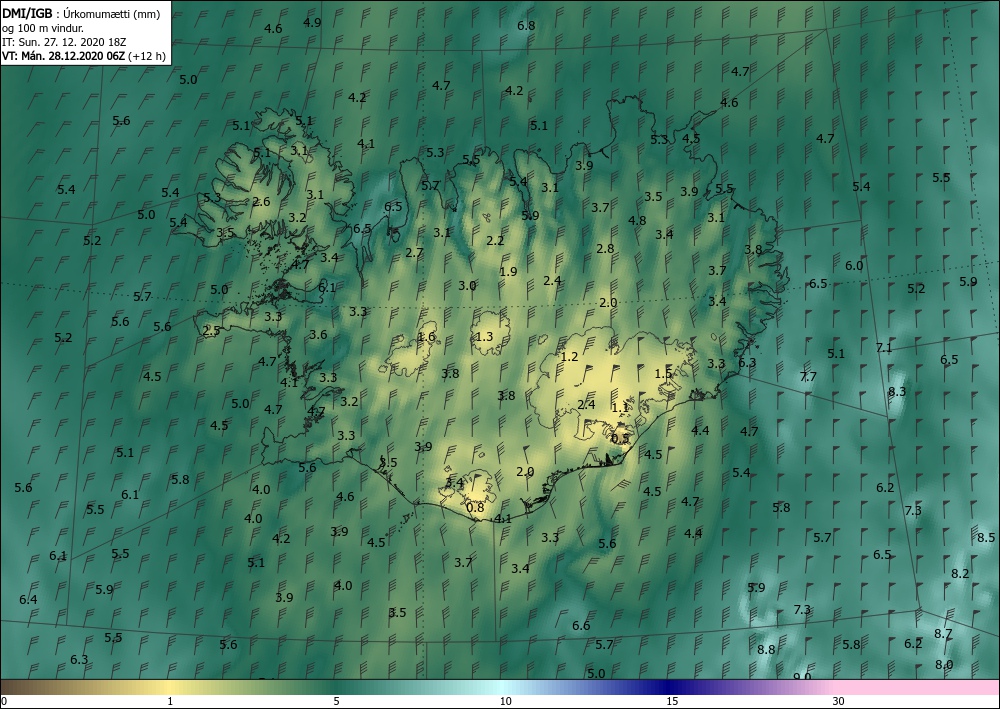Viewport: 1000px width, 709px height.
Task: Click the map value '1.1' on the glacier
Action: pos(620,407)
